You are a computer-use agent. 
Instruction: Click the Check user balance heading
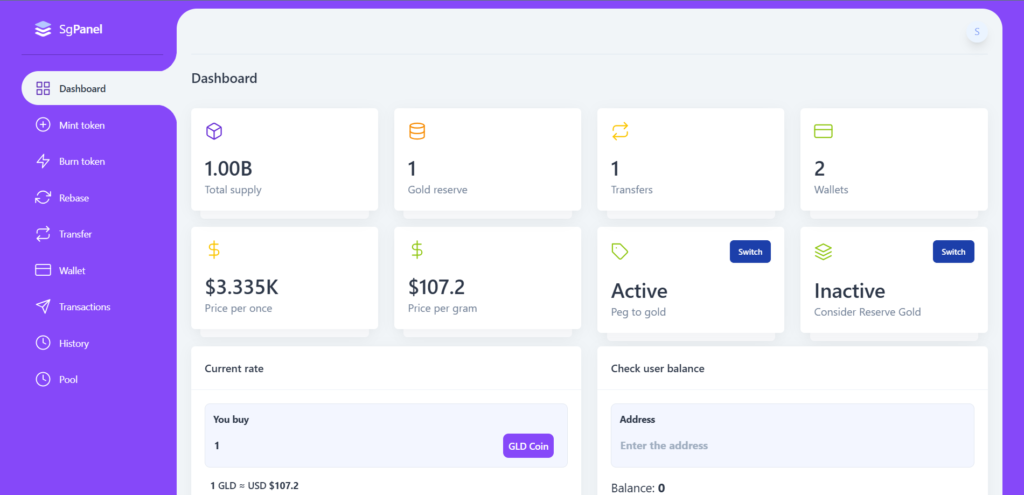coord(657,368)
